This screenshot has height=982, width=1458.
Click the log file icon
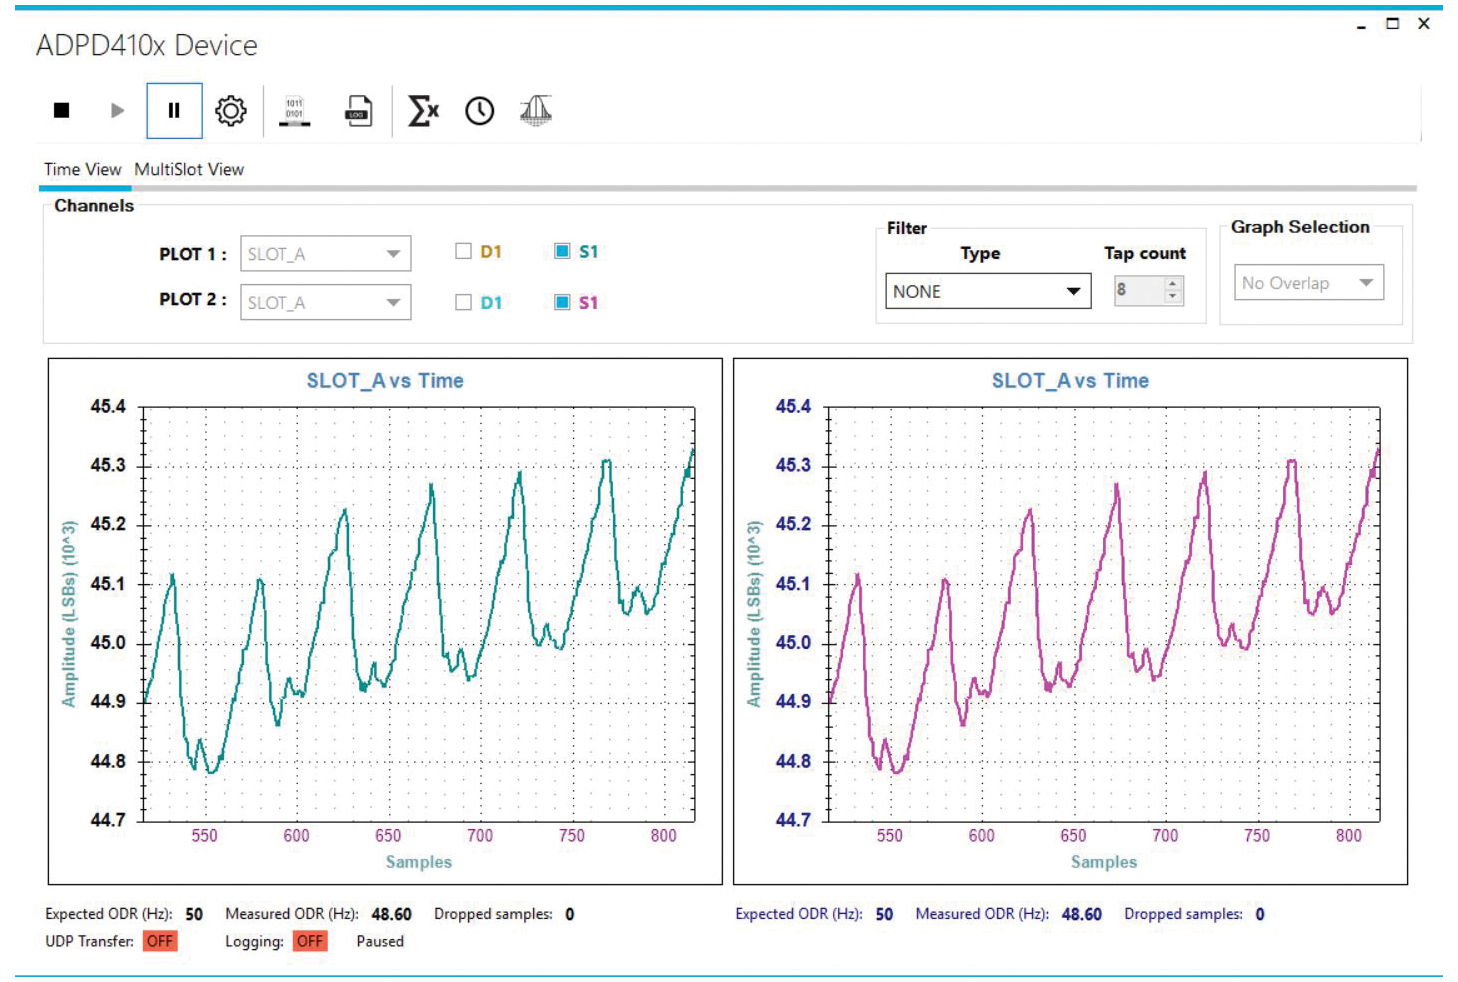coord(358,110)
